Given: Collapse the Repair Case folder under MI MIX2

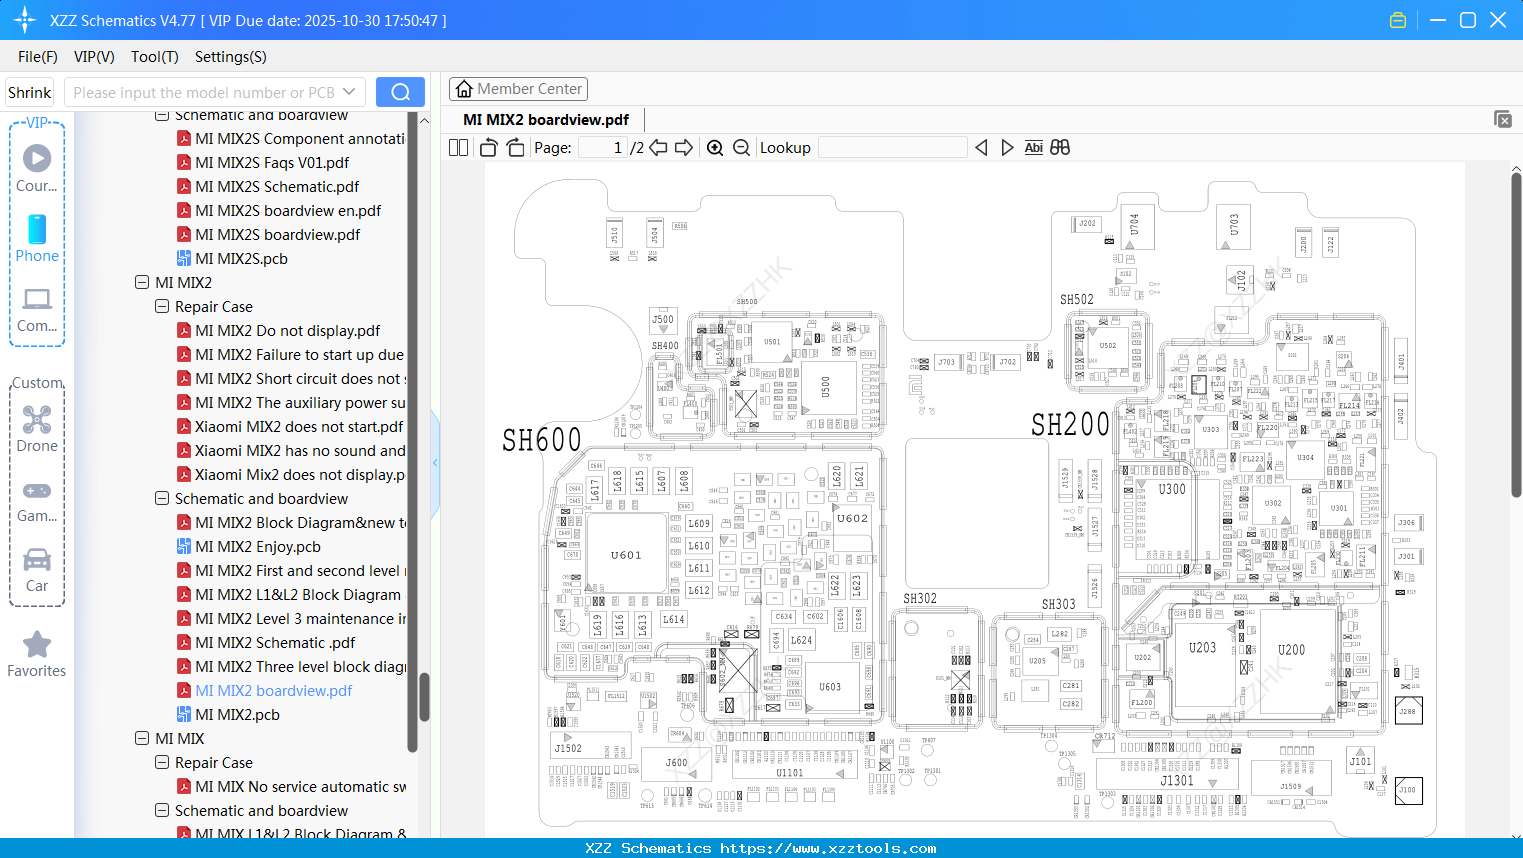Looking at the screenshot, I should pos(161,306).
